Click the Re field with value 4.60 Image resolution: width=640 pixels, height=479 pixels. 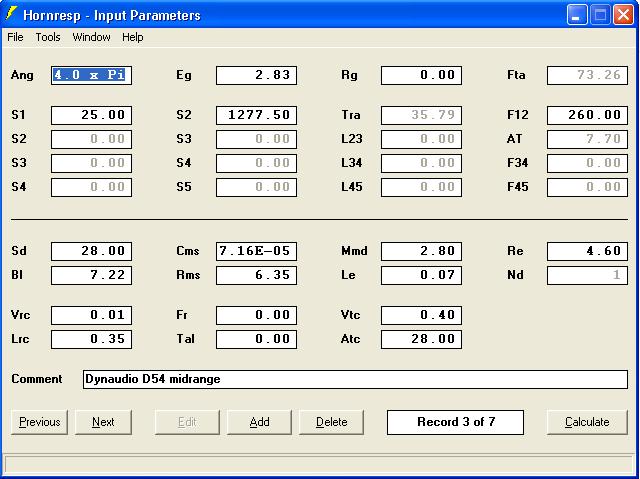point(587,251)
